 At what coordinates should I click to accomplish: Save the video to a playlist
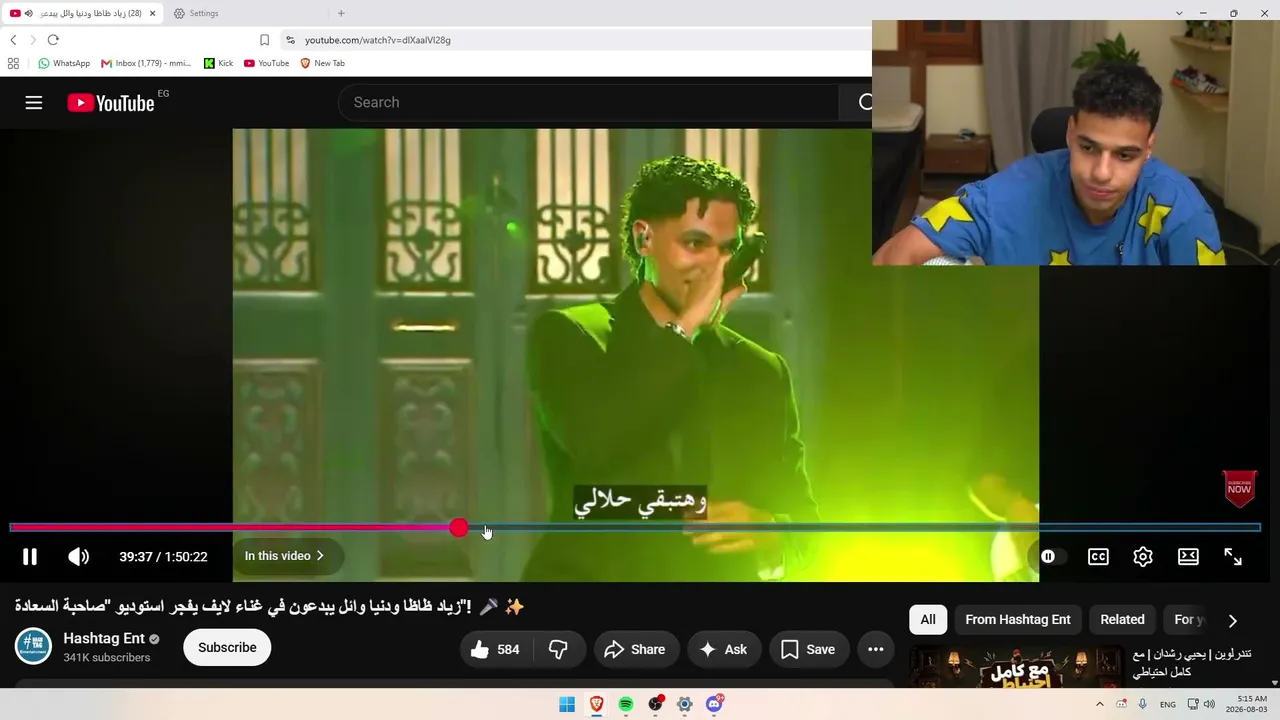pos(808,649)
